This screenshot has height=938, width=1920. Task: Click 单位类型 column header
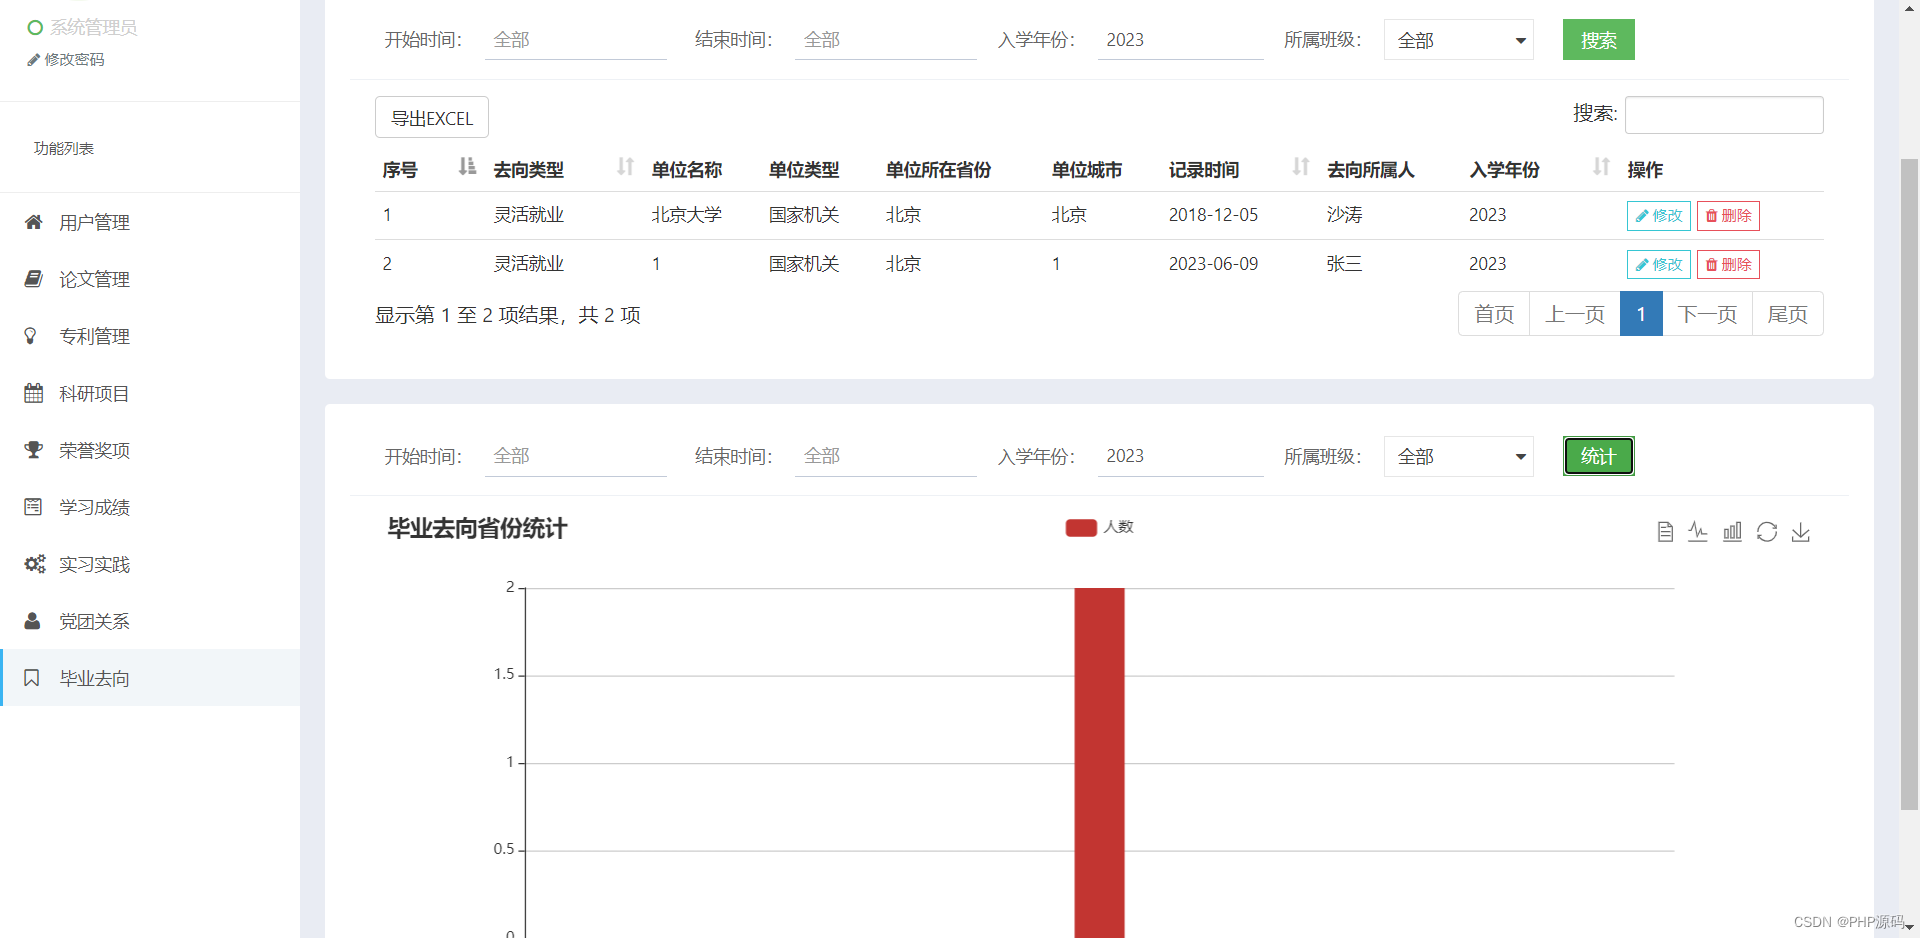[x=803, y=170]
